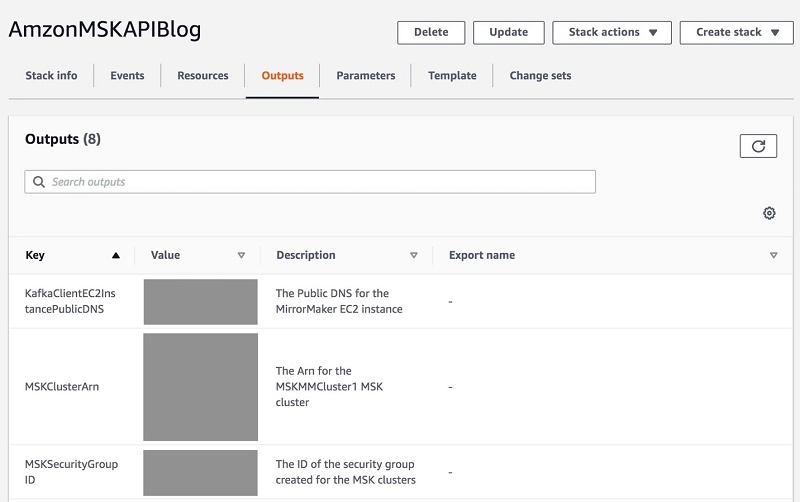This screenshot has height=502, width=800.
Task: Open the Events tab
Action: (x=127, y=75)
